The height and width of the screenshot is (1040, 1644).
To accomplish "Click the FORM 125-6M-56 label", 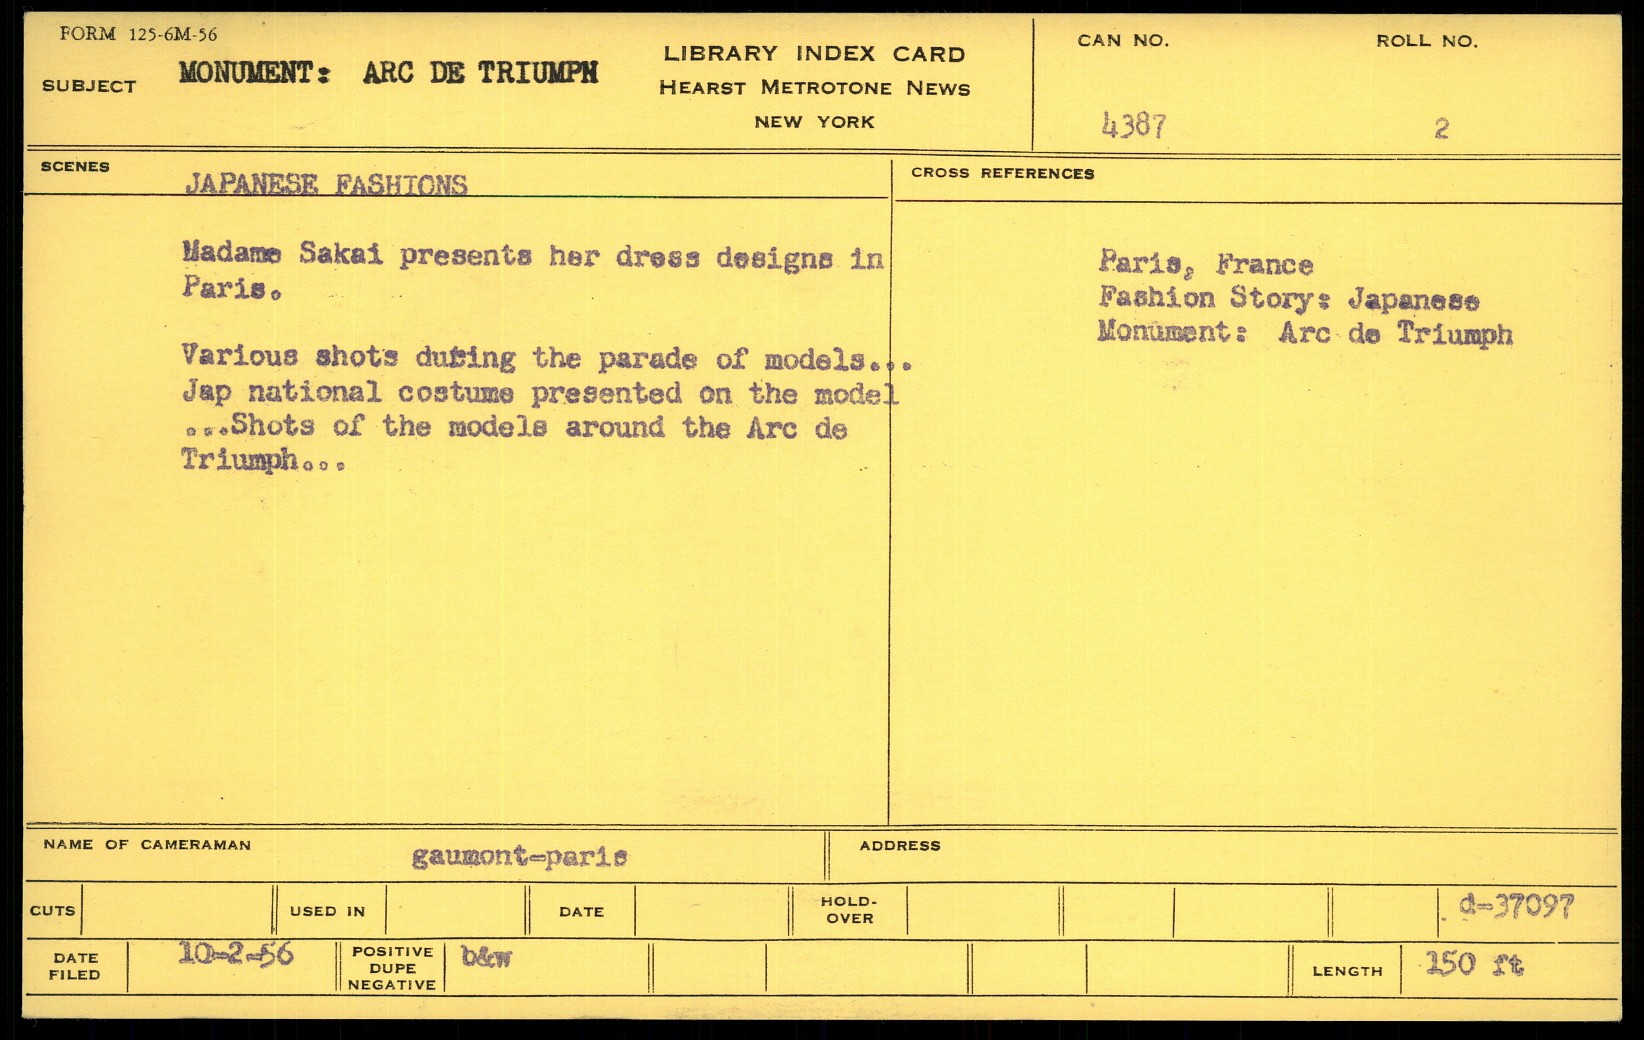I will coord(138,35).
